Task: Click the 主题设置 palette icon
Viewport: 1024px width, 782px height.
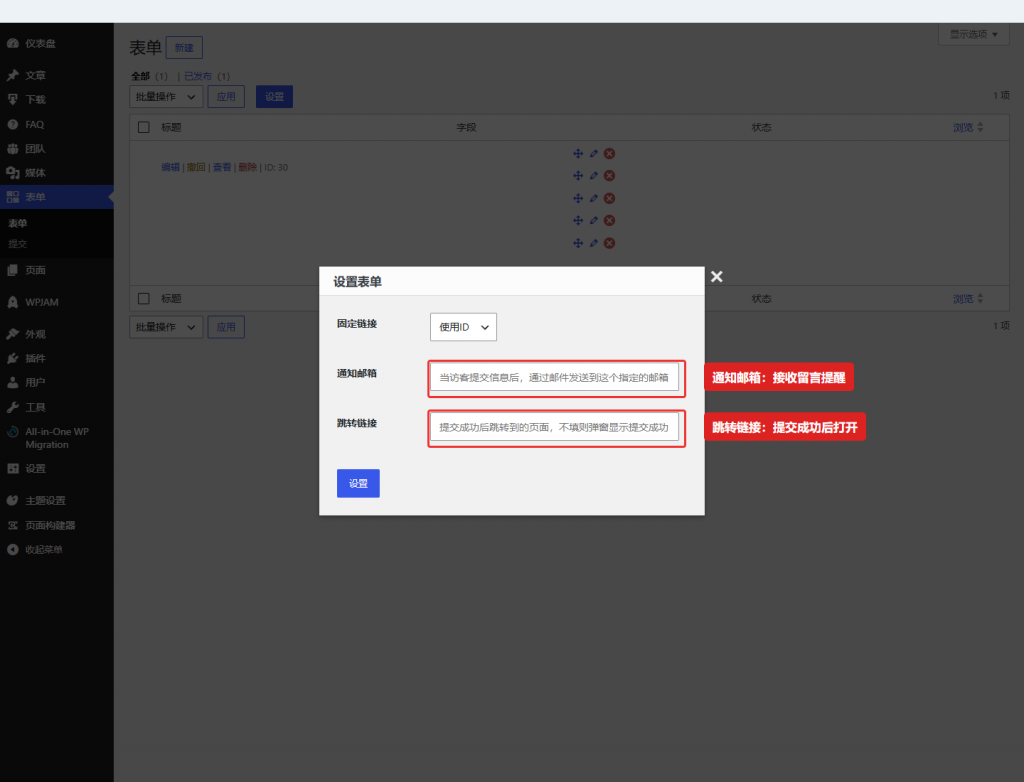Action: pos(12,500)
